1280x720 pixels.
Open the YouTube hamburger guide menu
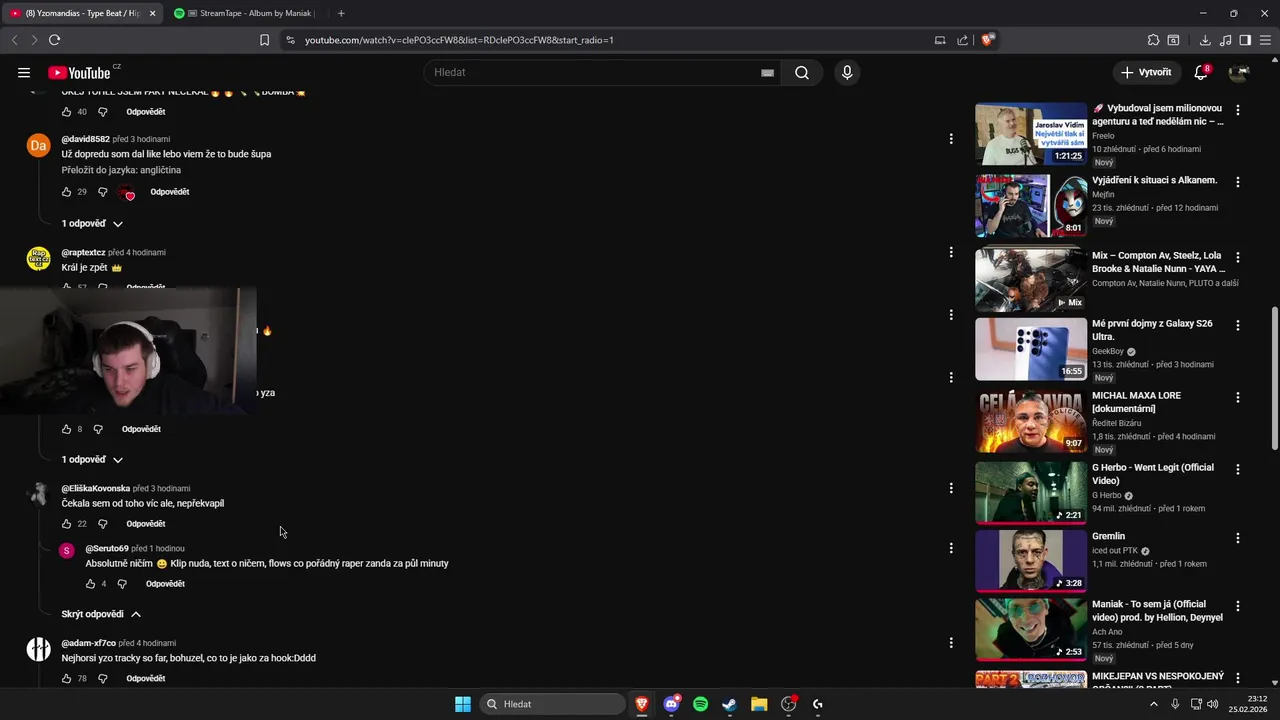point(24,72)
